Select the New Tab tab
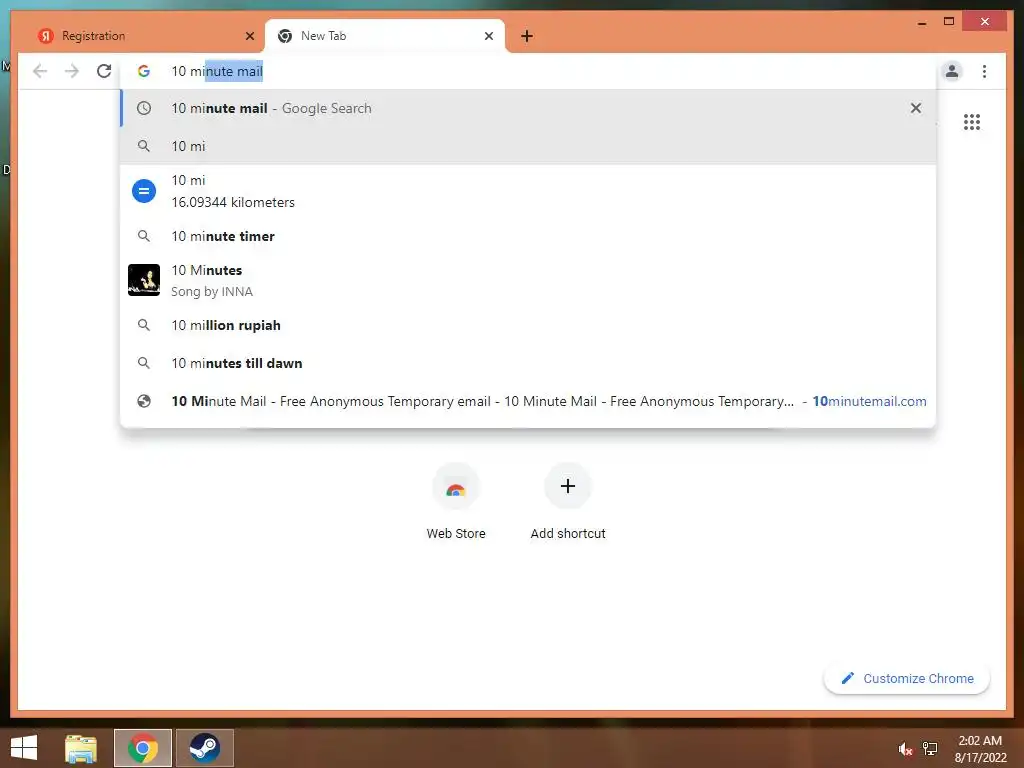The image size is (1024, 768). [x=385, y=37]
